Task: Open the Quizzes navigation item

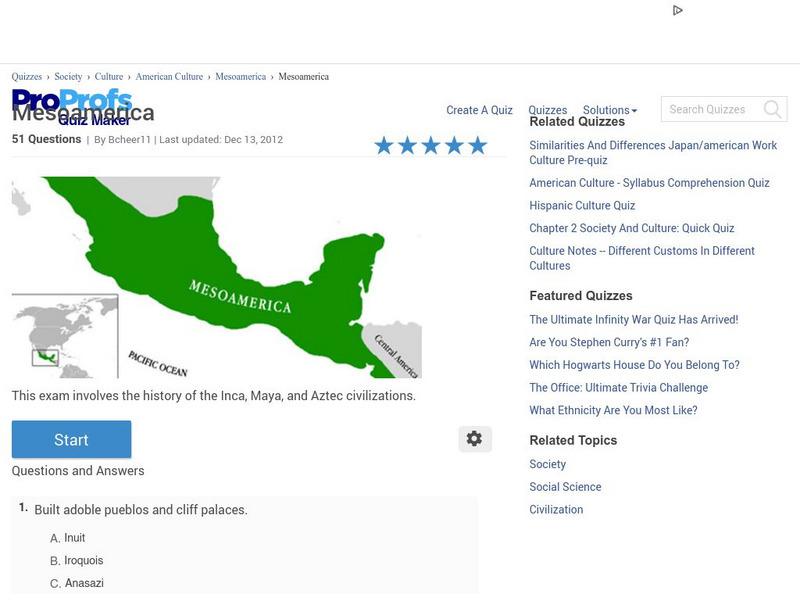Action: pos(547,110)
